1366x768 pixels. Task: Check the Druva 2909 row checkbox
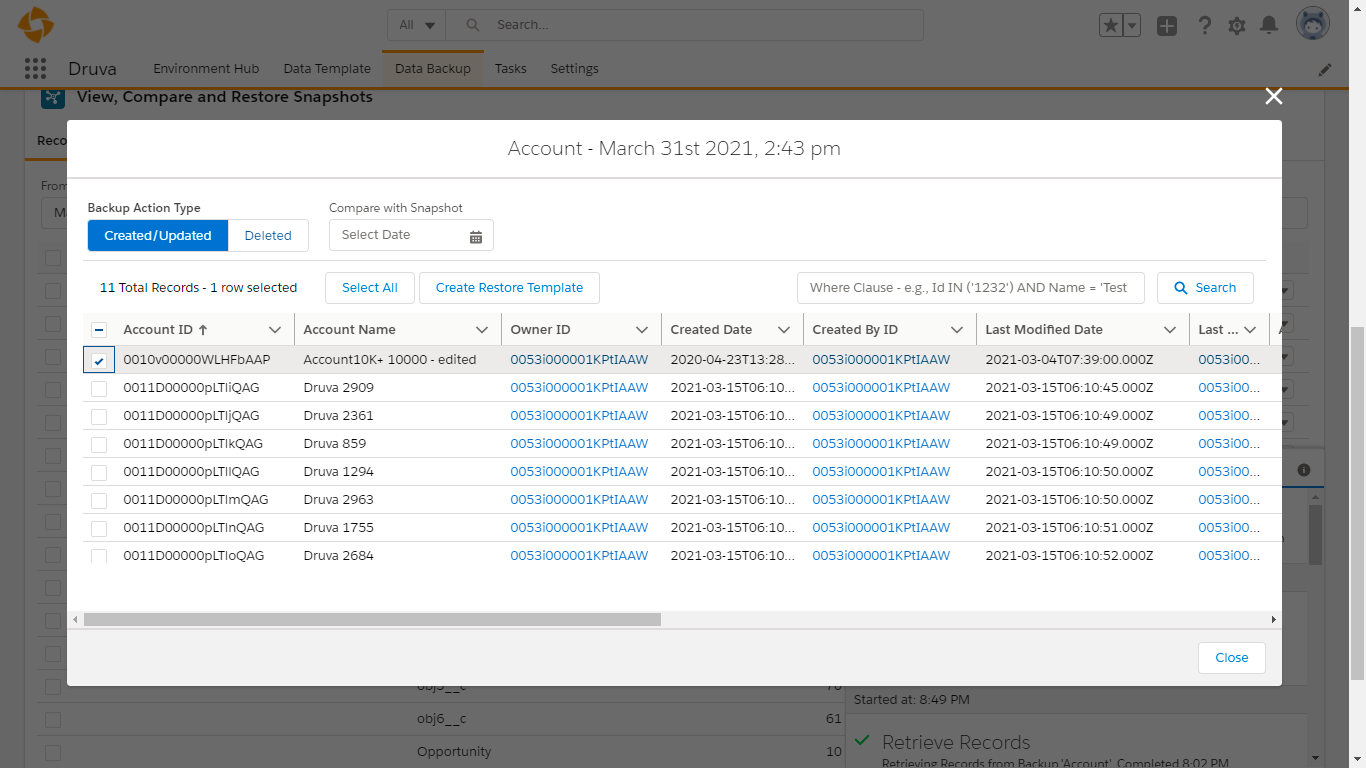point(99,388)
